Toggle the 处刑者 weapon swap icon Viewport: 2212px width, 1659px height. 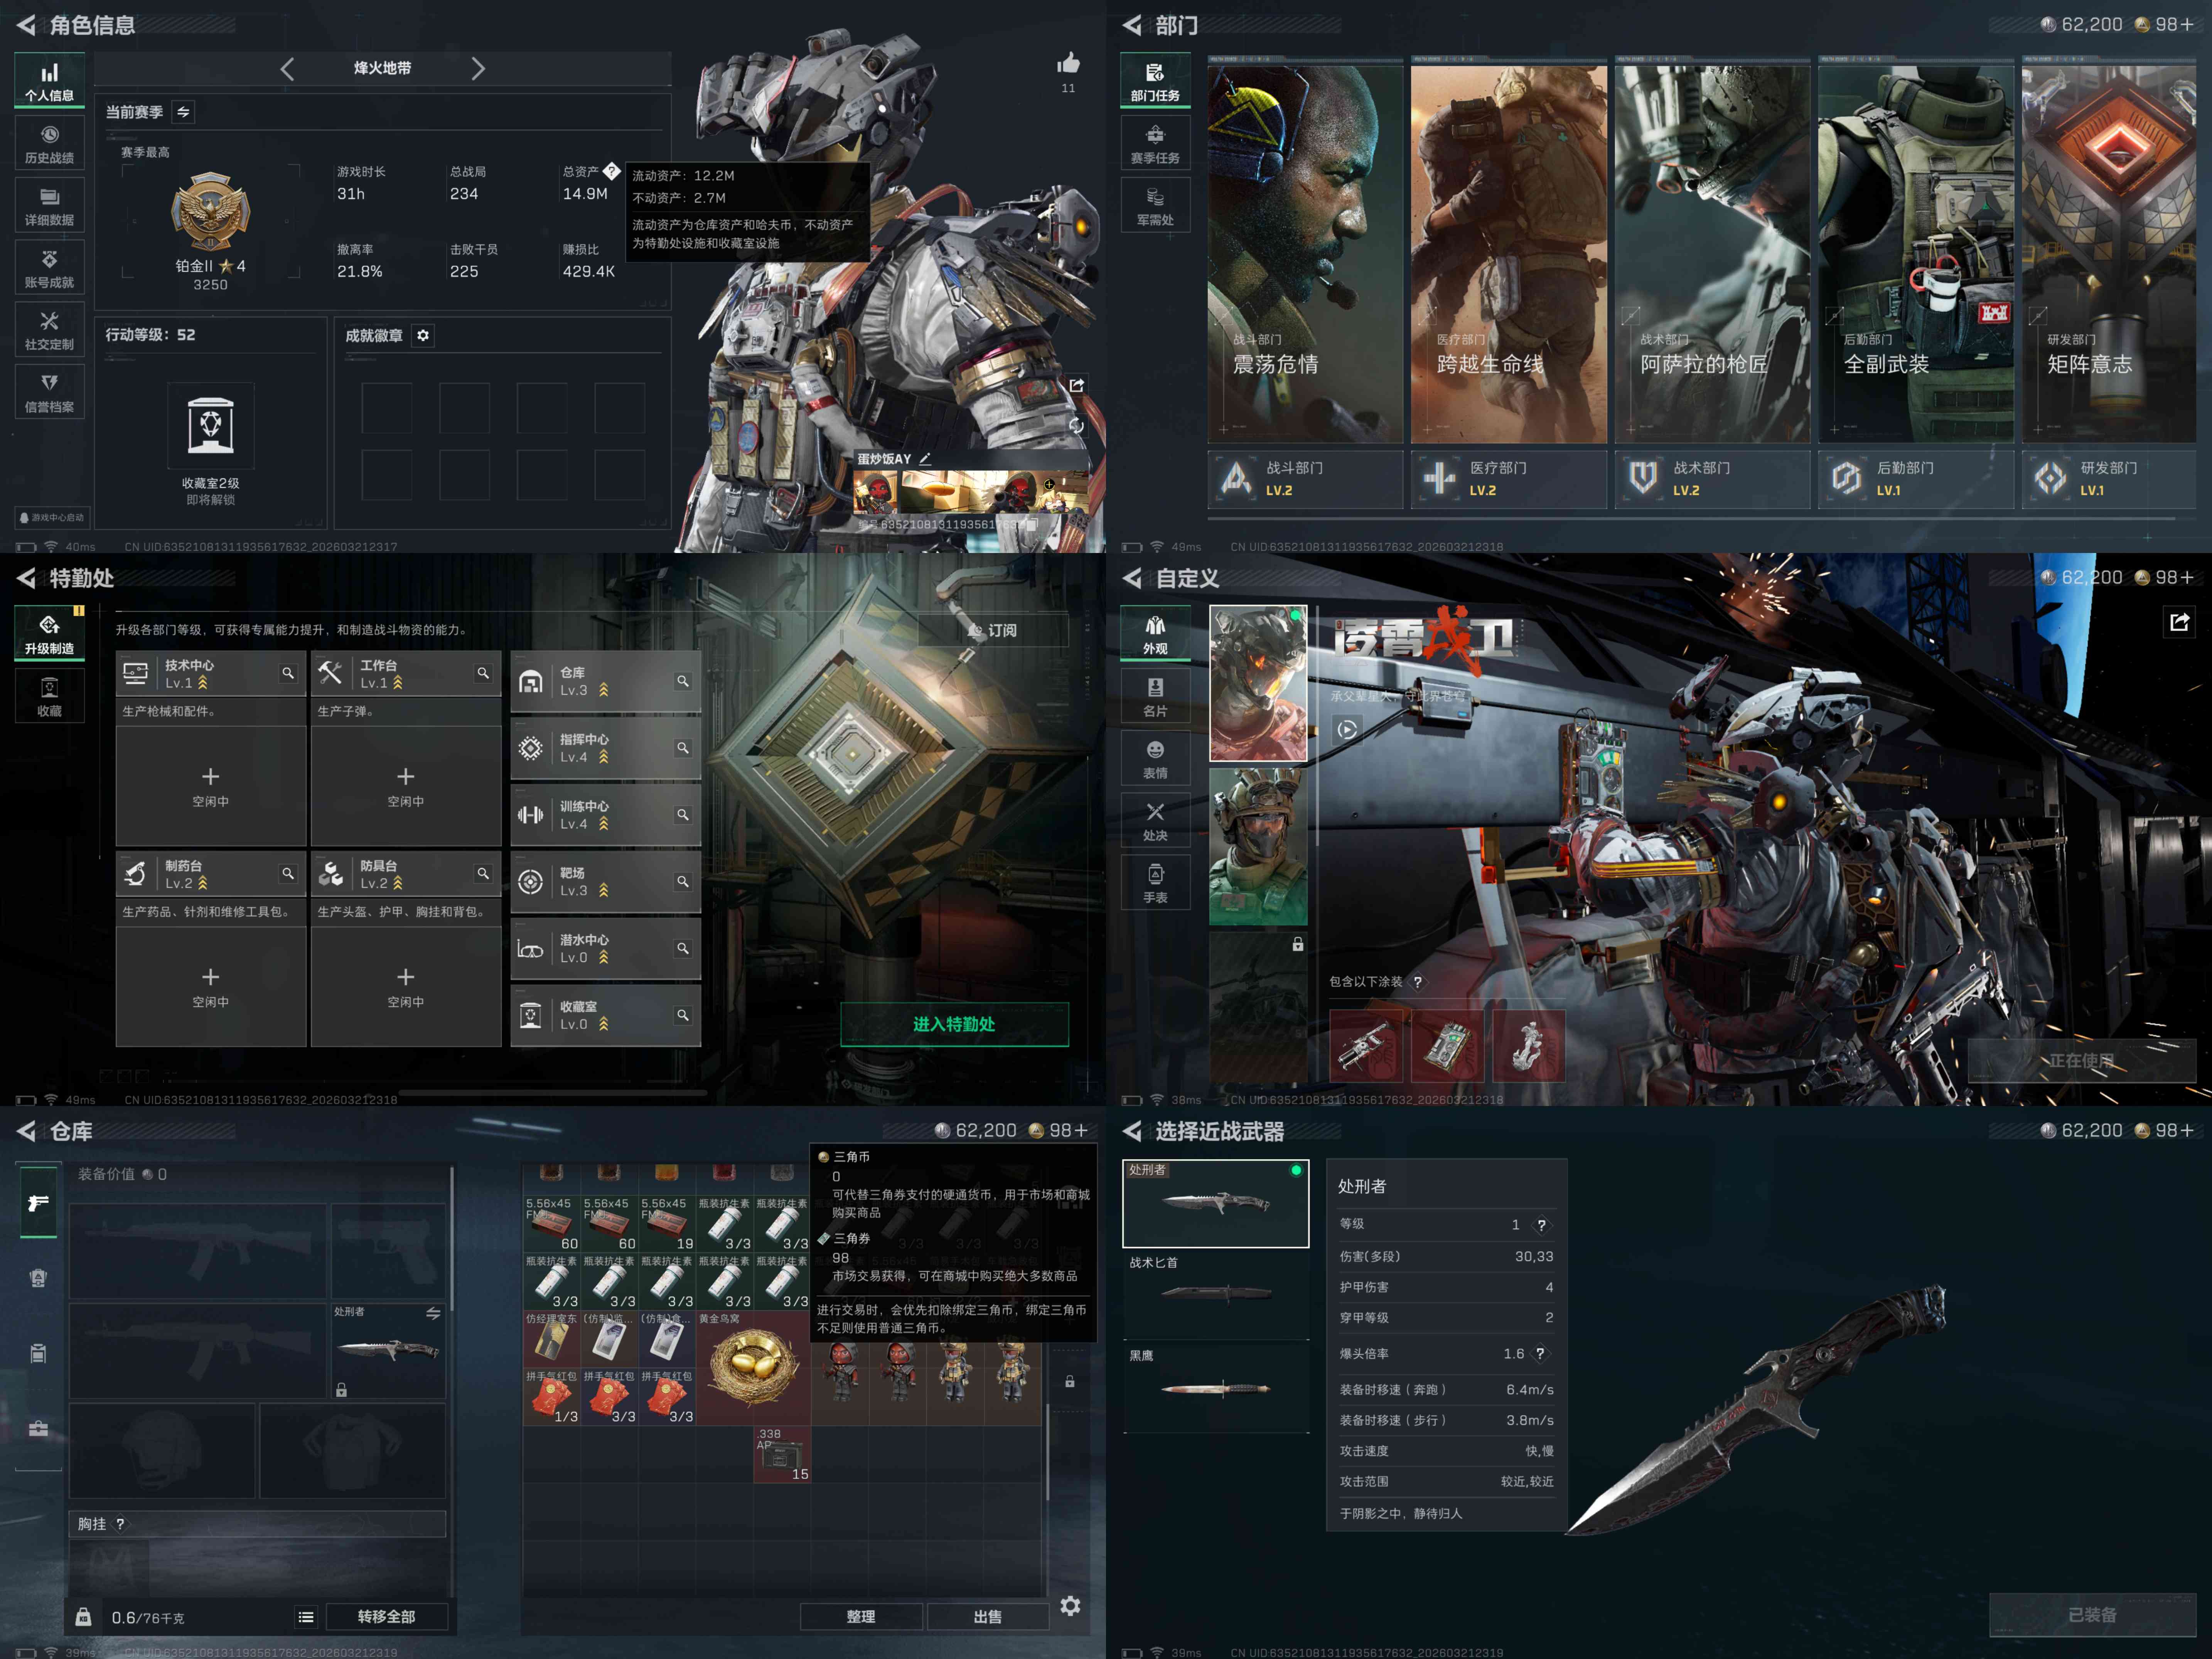(433, 1313)
